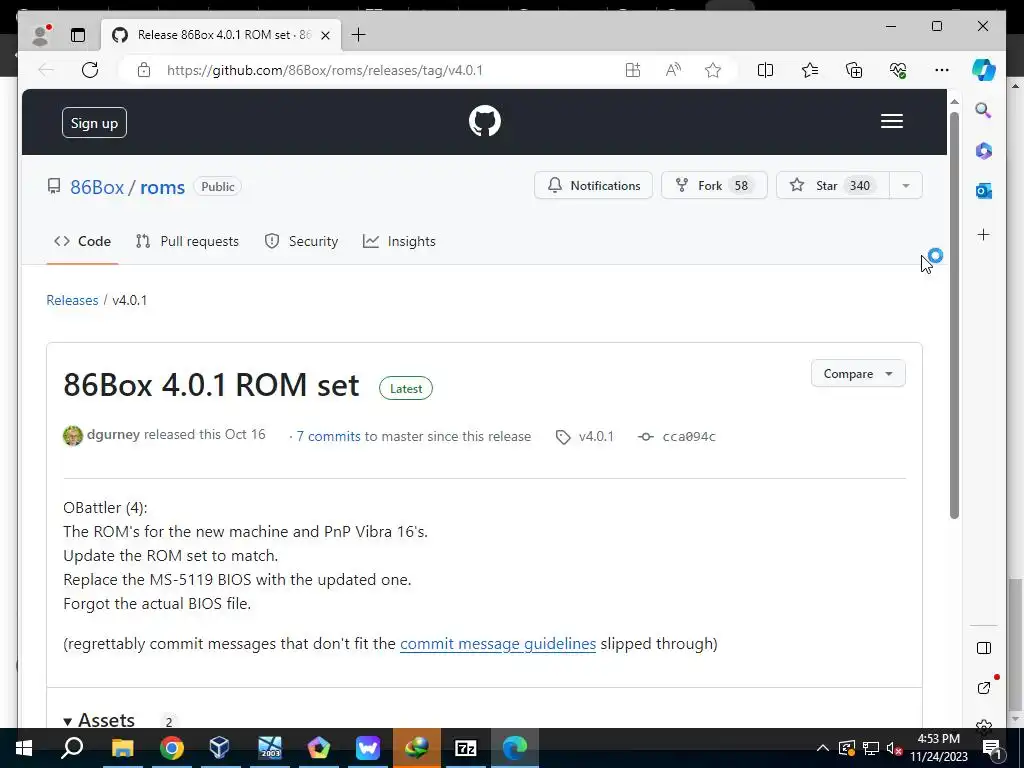Screen dimensions: 1024x768
Task: Open the Windows Start menu
Action: coord(24,748)
